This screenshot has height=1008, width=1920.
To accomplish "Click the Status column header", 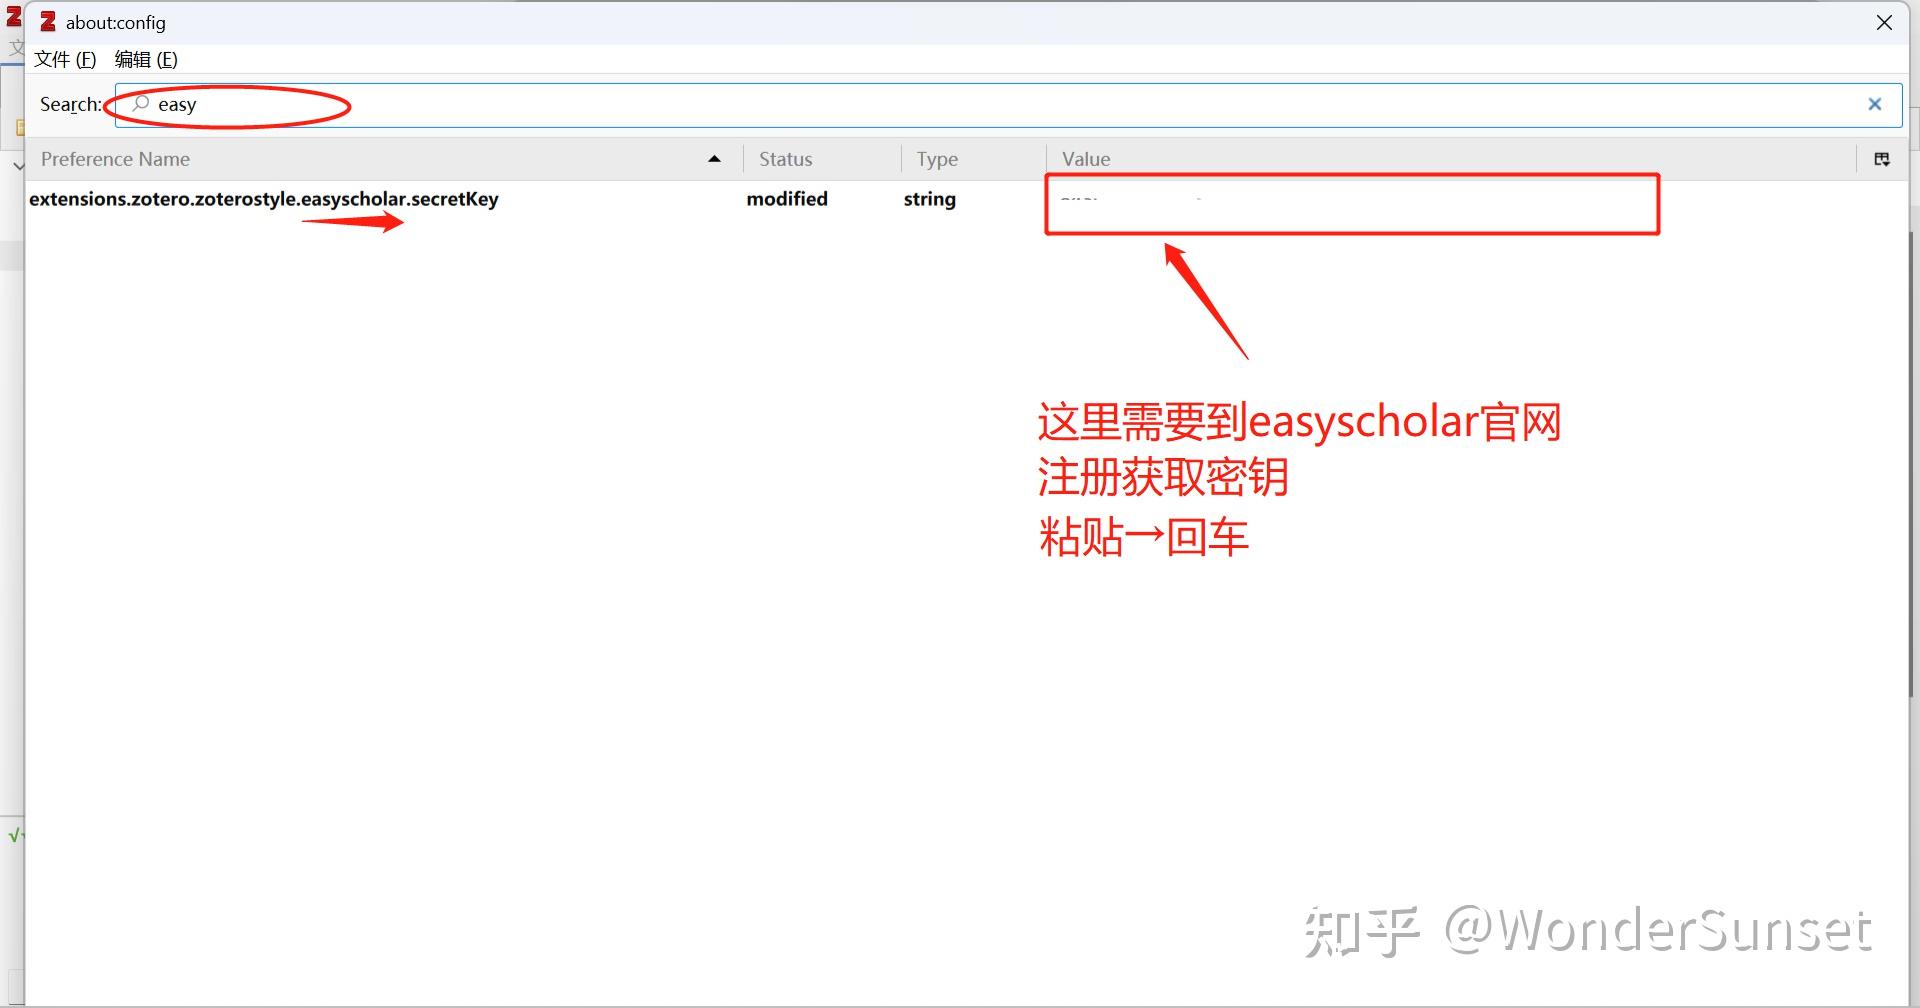I will tap(822, 159).
